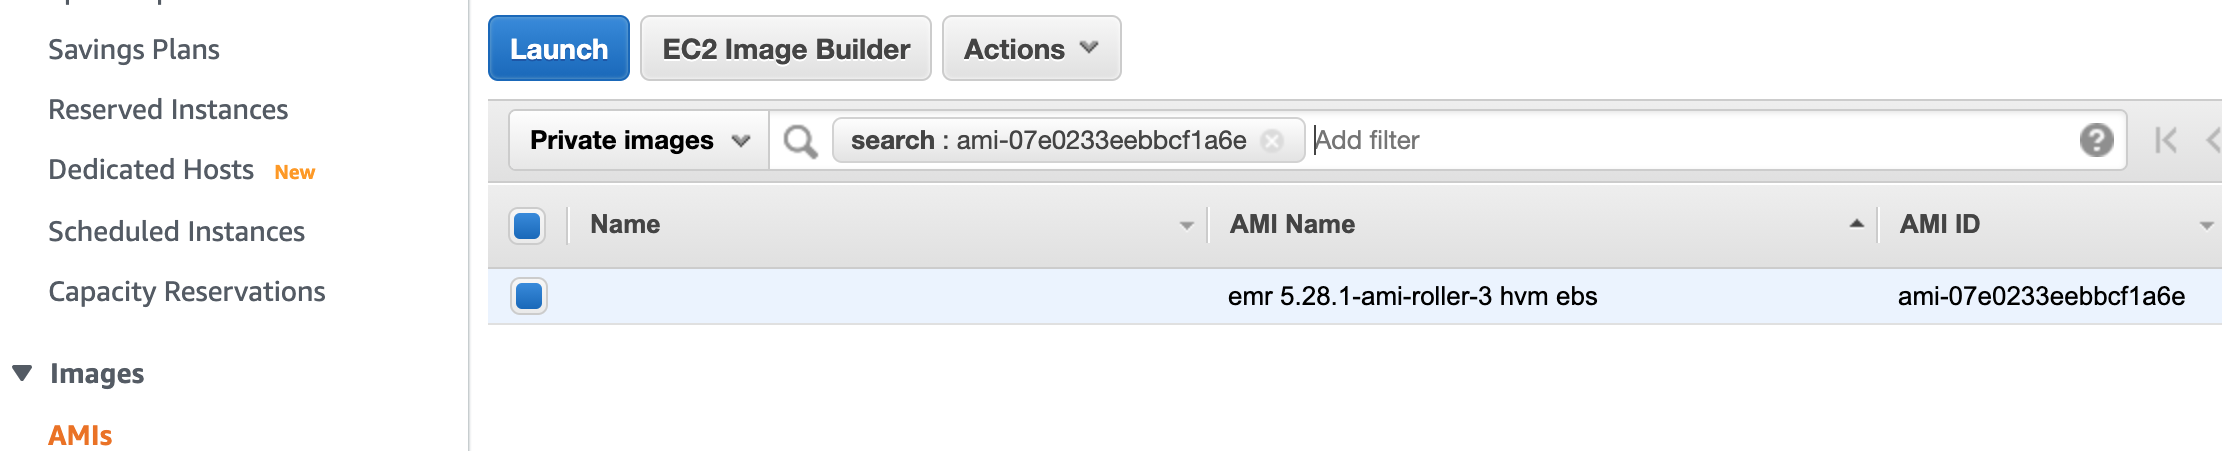Click the search magnifier icon
Viewport: 2222px width, 451px height.
800,141
